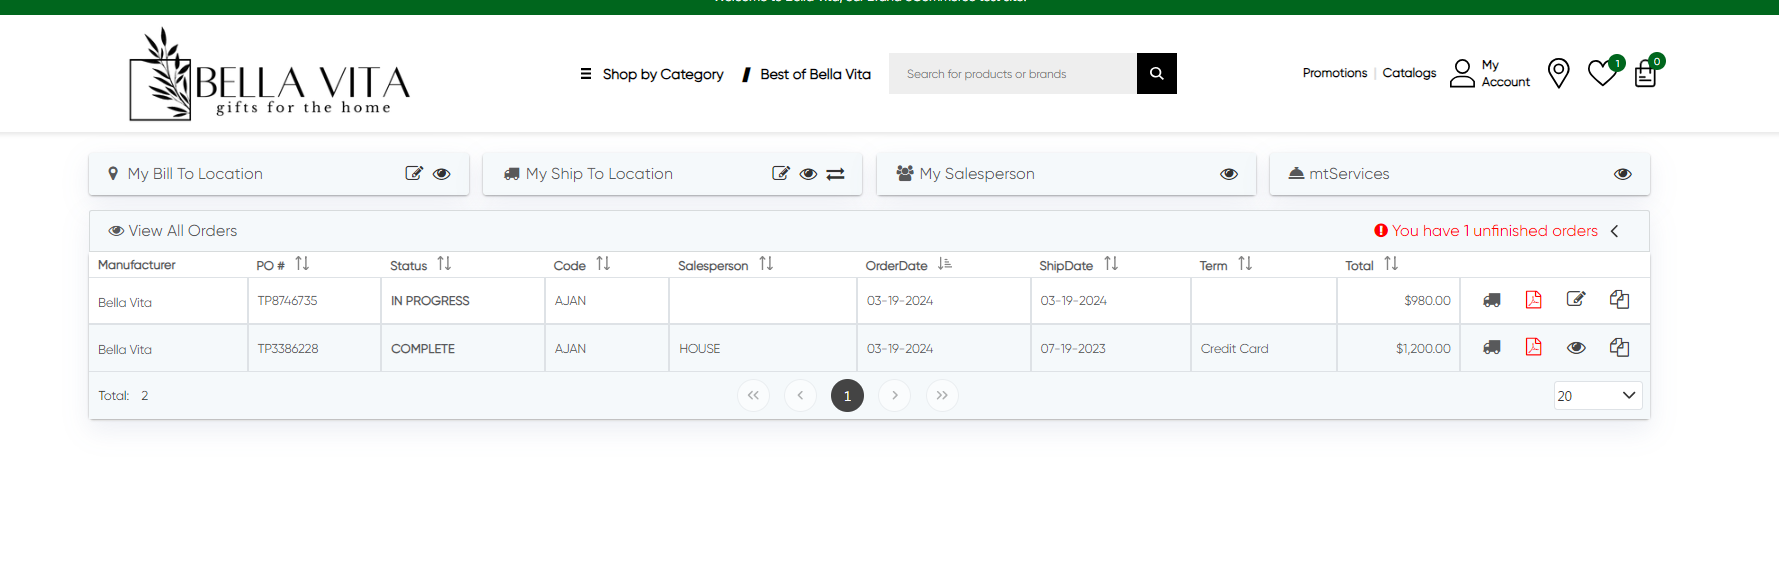This screenshot has height=578, width=1779.
Task: Focus the product search field
Action: pos(1012,73)
